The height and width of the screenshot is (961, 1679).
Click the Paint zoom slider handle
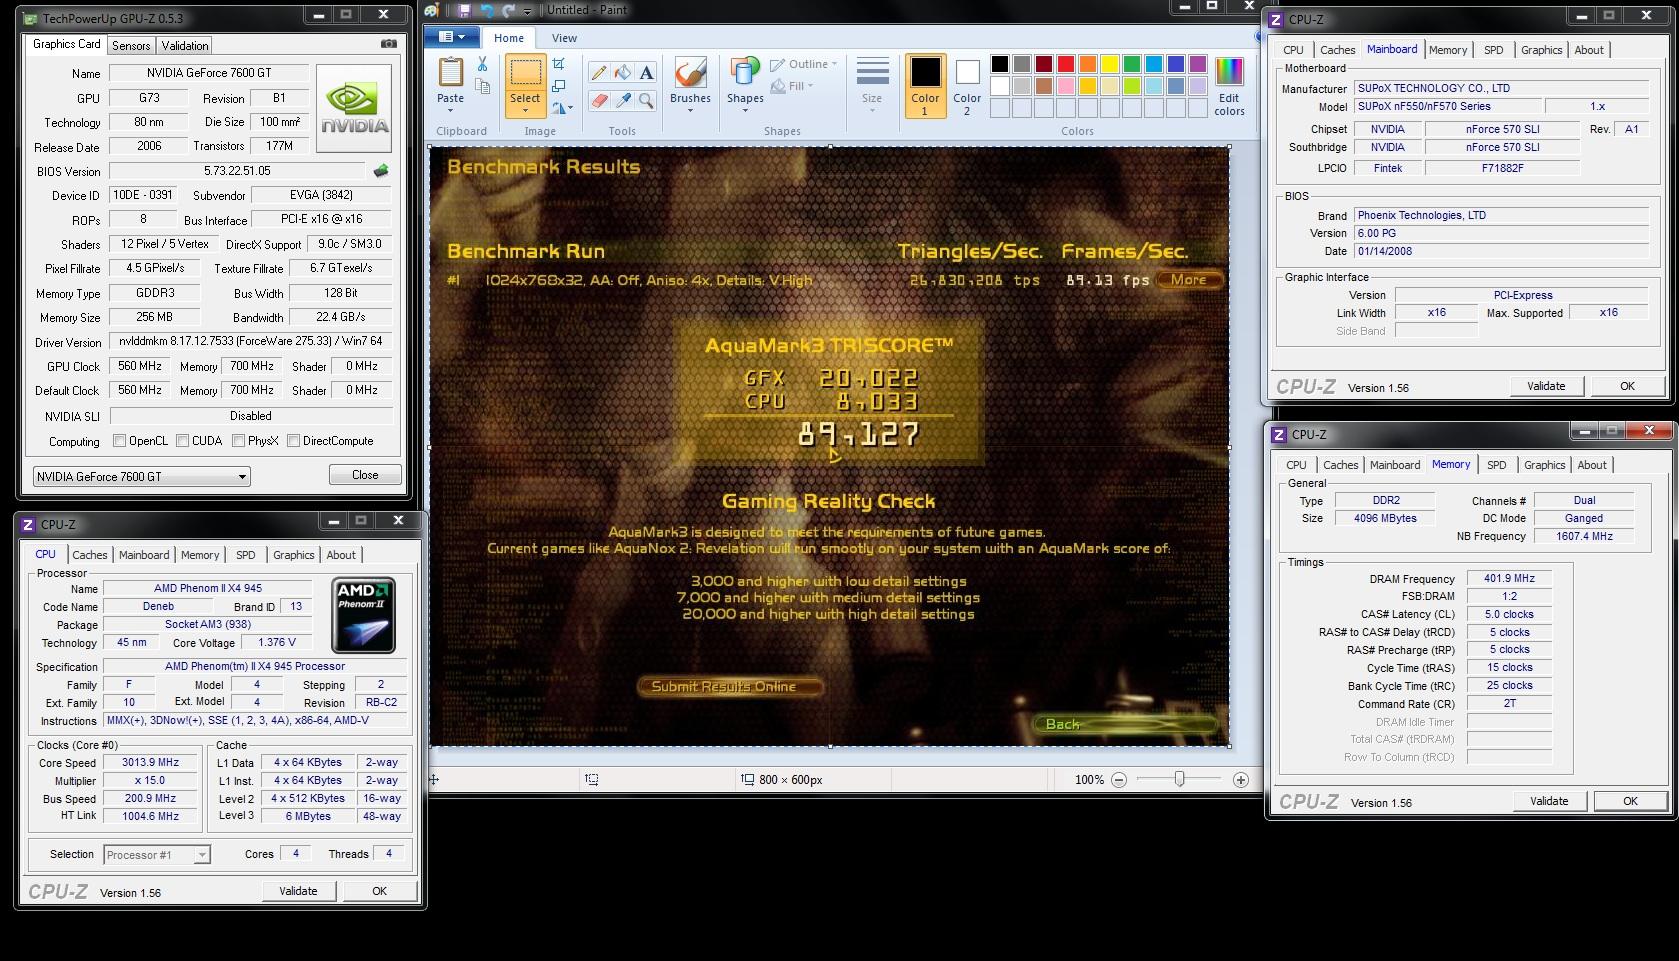click(1179, 780)
